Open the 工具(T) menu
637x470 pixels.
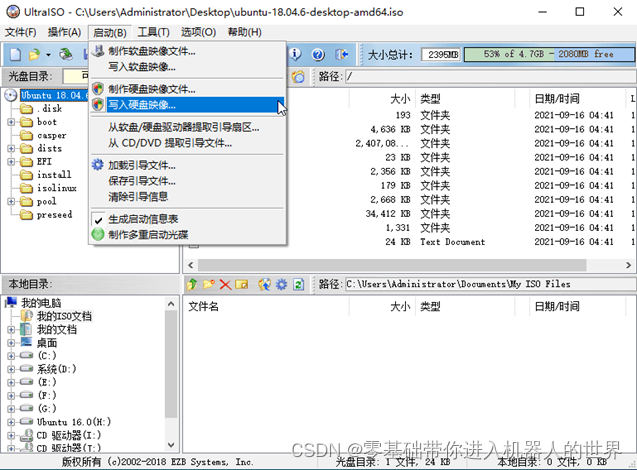(x=153, y=32)
